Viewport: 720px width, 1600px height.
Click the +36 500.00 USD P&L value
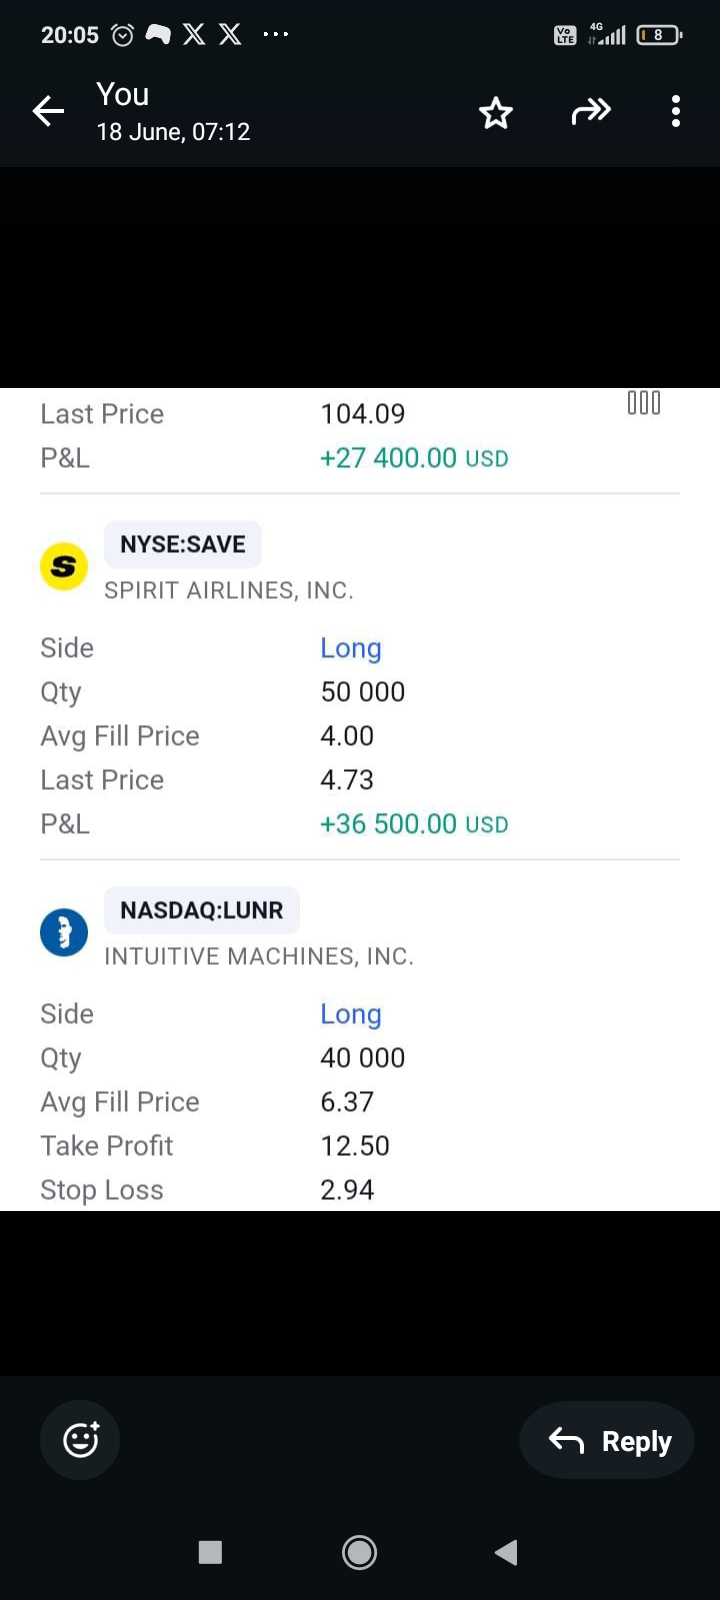[x=414, y=824]
